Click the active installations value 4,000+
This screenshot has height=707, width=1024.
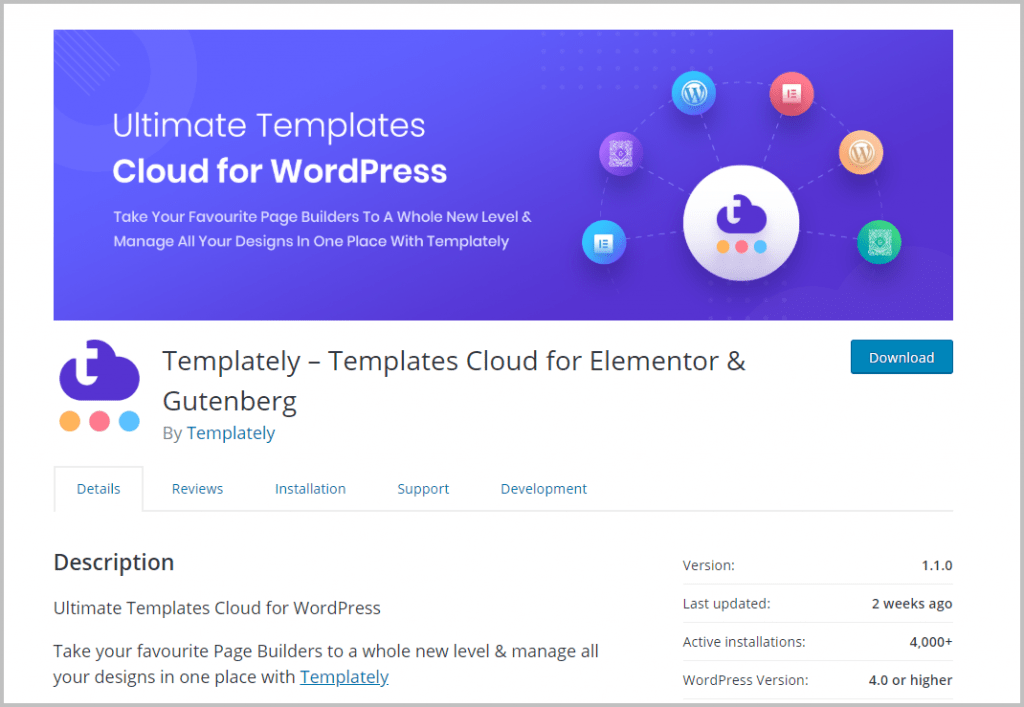[x=931, y=642]
